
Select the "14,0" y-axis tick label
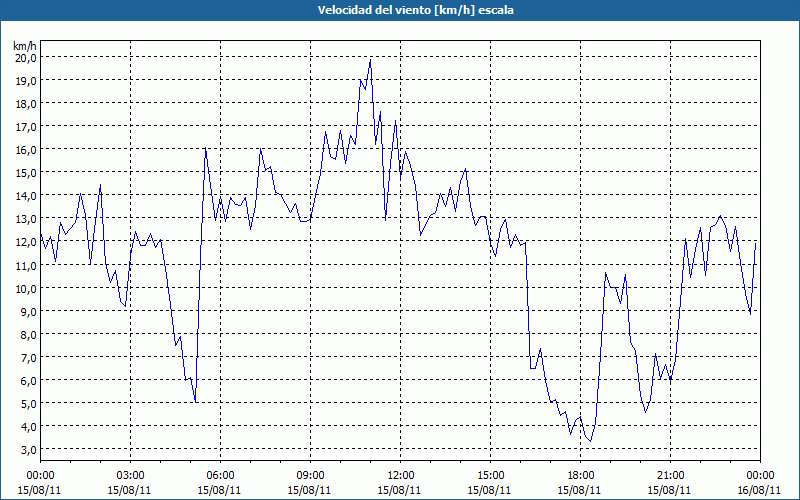click(25, 195)
